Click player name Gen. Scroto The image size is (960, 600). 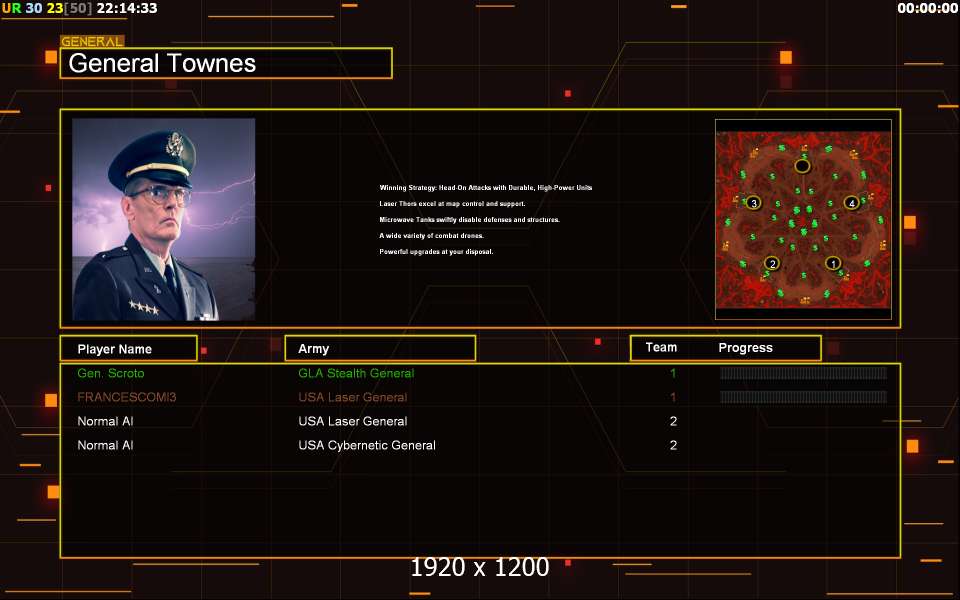[x=111, y=373]
